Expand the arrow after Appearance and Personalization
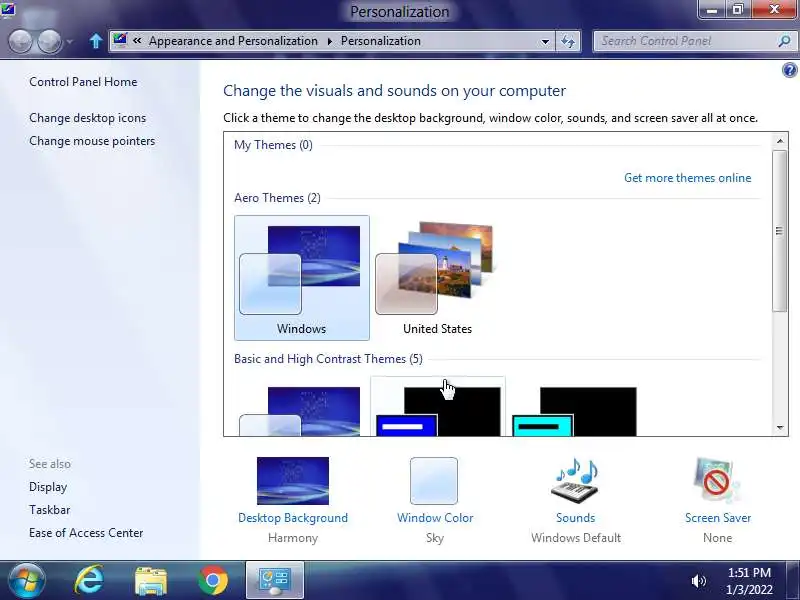The image size is (800, 600). pyautogui.click(x=330, y=41)
